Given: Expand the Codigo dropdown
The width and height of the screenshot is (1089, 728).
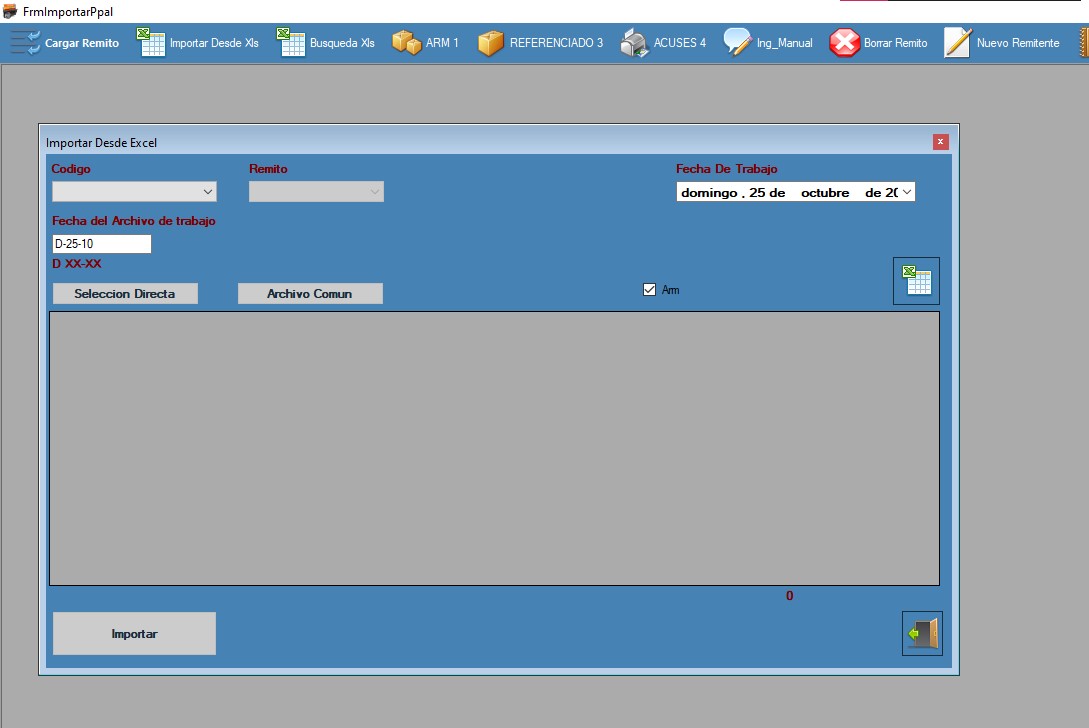Looking at the screenshot, I should [x=208, y=192].
